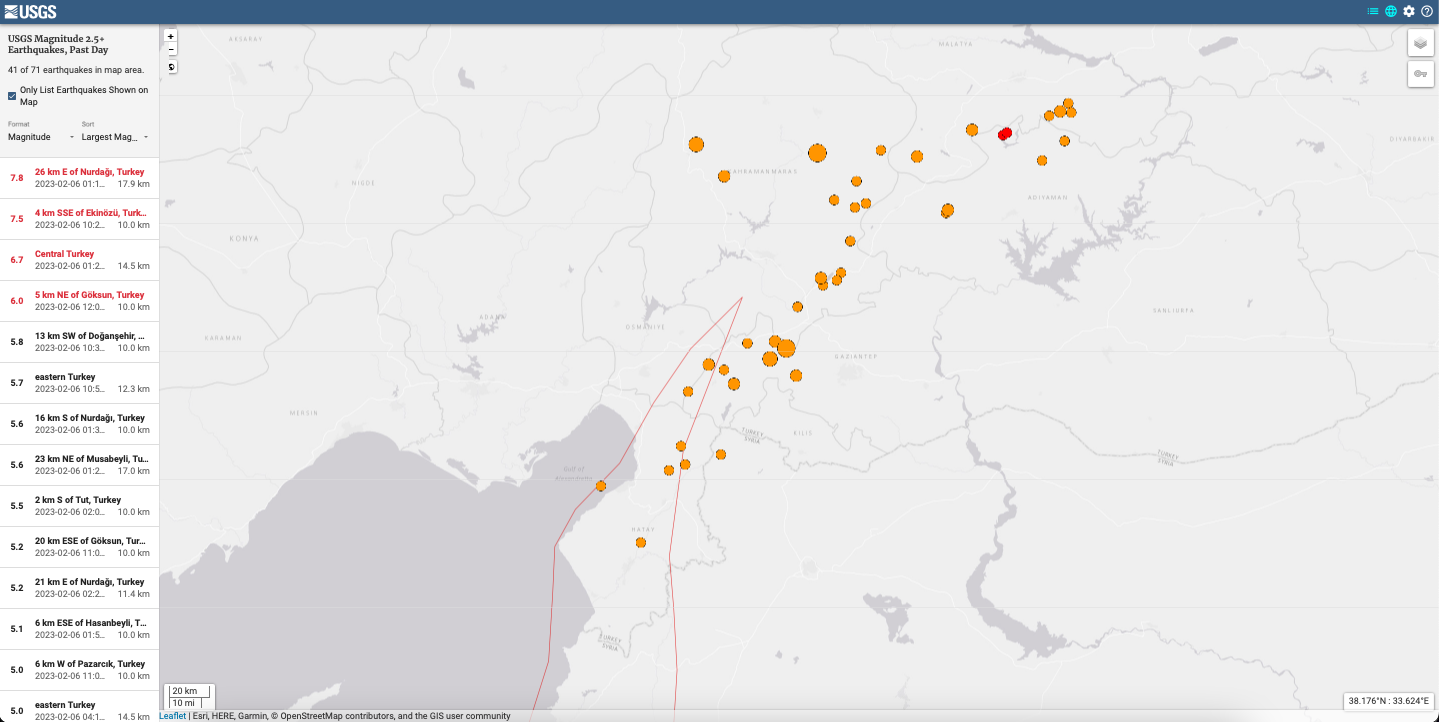Select the Central Turkey 6.7 earthquake entry

coord(80,260)
